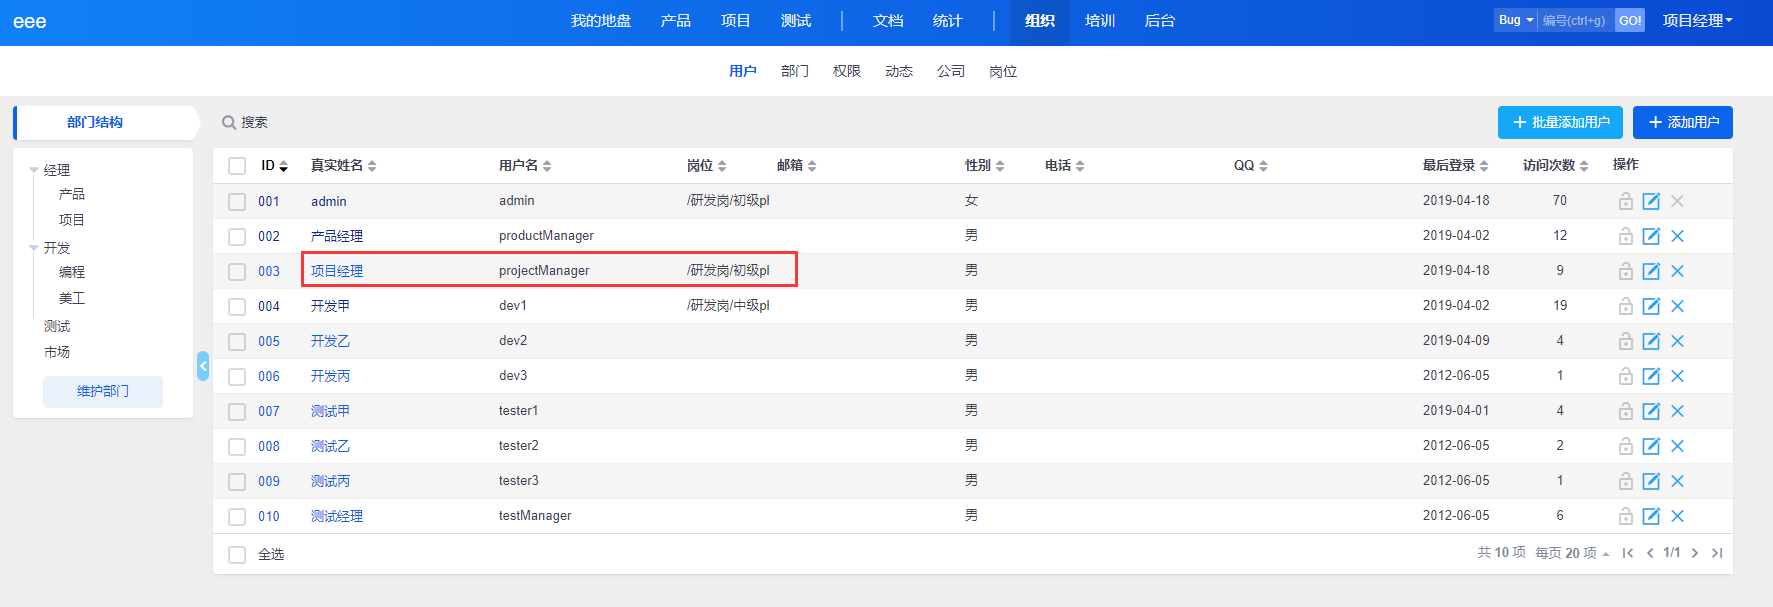
Task: Click 添加用户 button
Action: click(x=1683, y=122)
